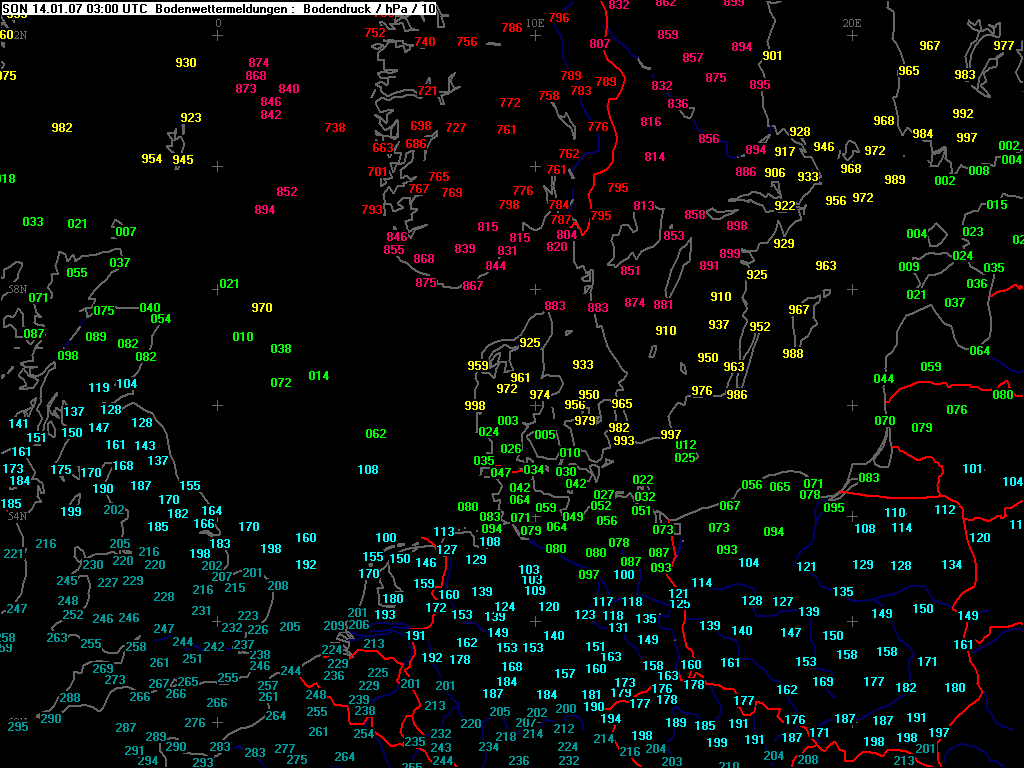Select the yellow 982 pressure reading
This screenshot has height=768, width=1024.
pos(62,128)
